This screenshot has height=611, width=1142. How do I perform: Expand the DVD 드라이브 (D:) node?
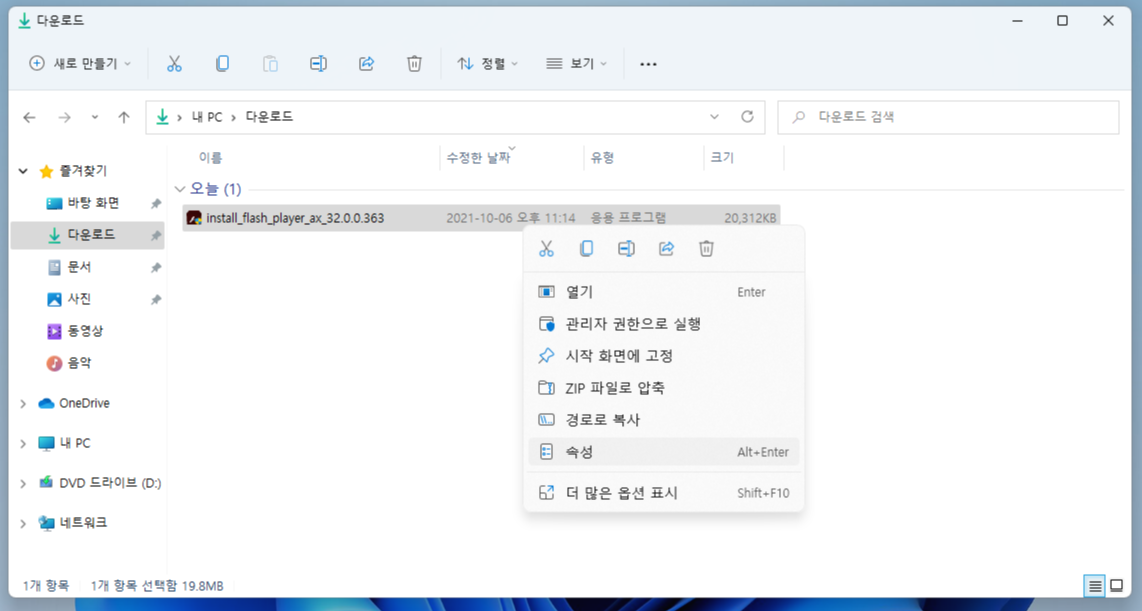[23, 484]
